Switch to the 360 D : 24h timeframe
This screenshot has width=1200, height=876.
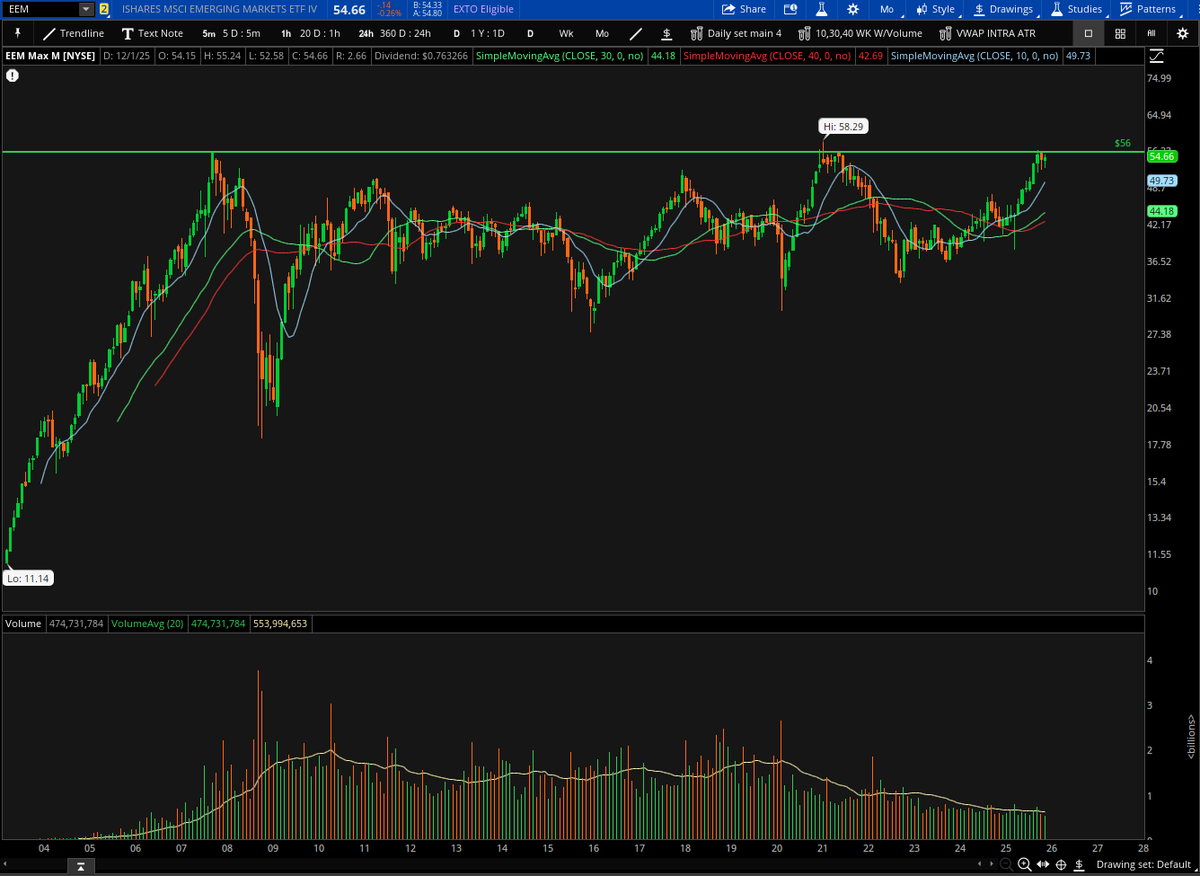(395, 33)
